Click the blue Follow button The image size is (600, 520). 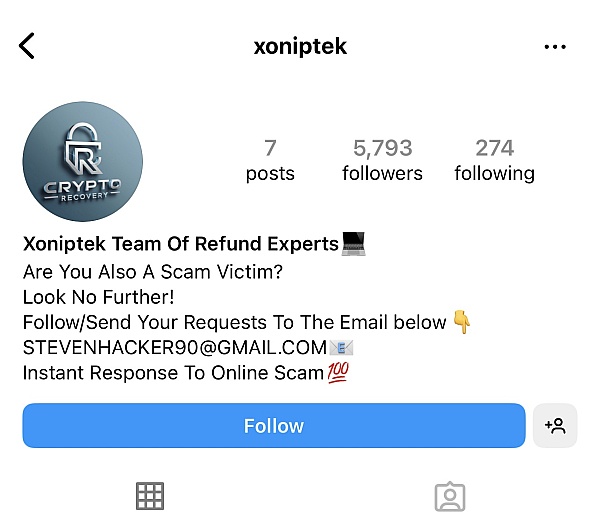tap(274, 425)
